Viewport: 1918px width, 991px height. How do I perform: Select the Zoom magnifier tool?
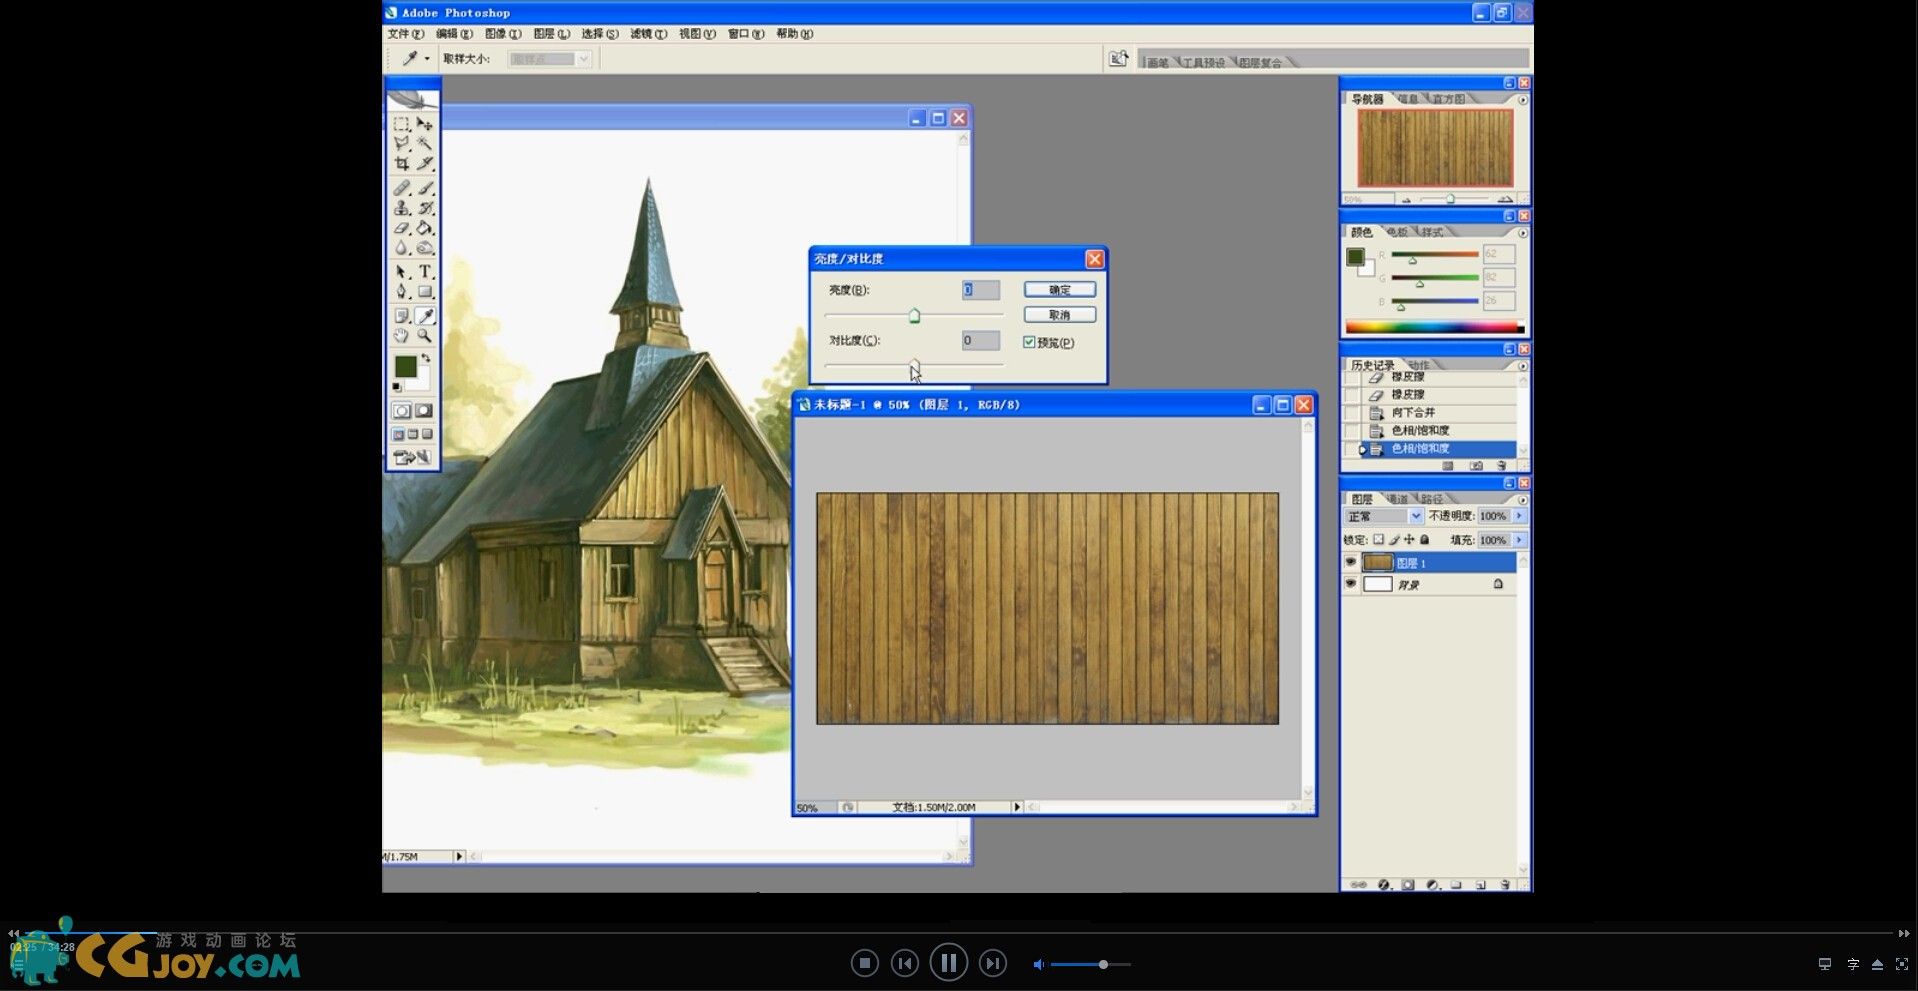pos(425,336)
